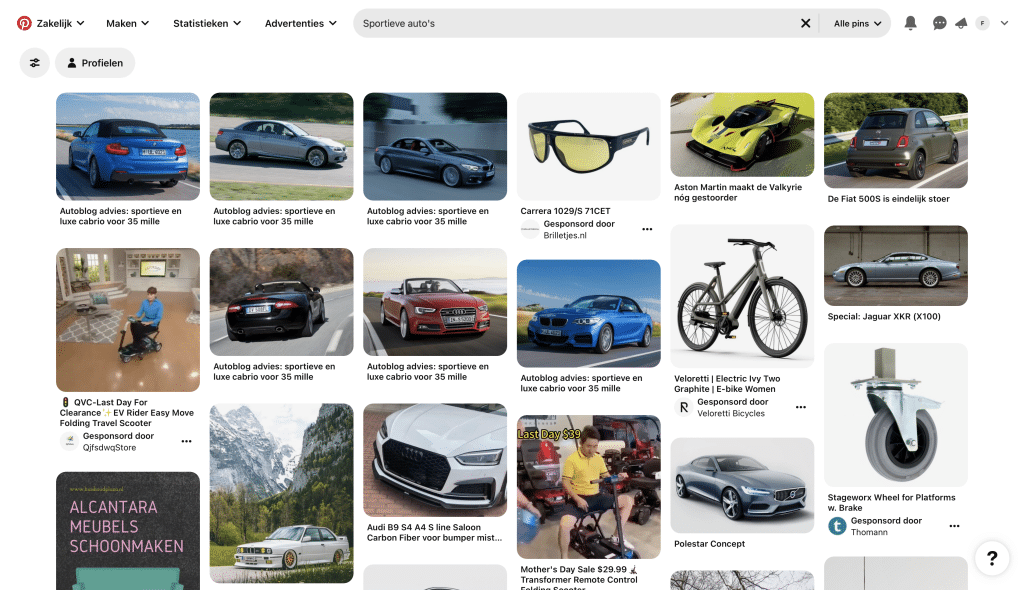The image size is (1024, 590).
Task: Click the QjfsdwqStore advertiser avatar
Action: 69,441
